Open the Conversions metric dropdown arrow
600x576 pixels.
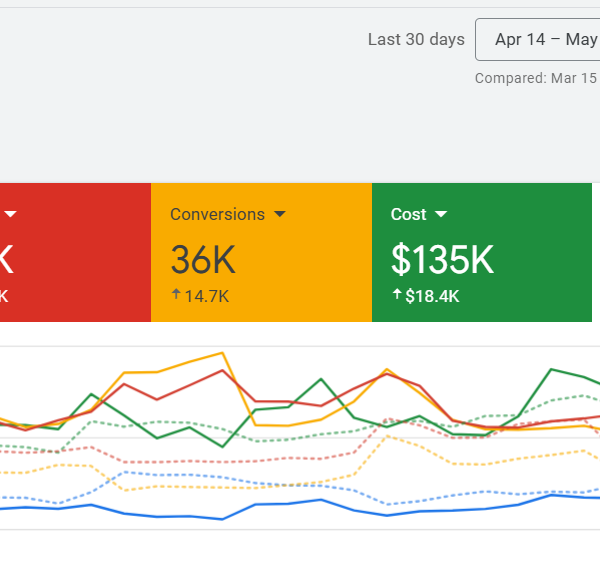click(280, 214)
